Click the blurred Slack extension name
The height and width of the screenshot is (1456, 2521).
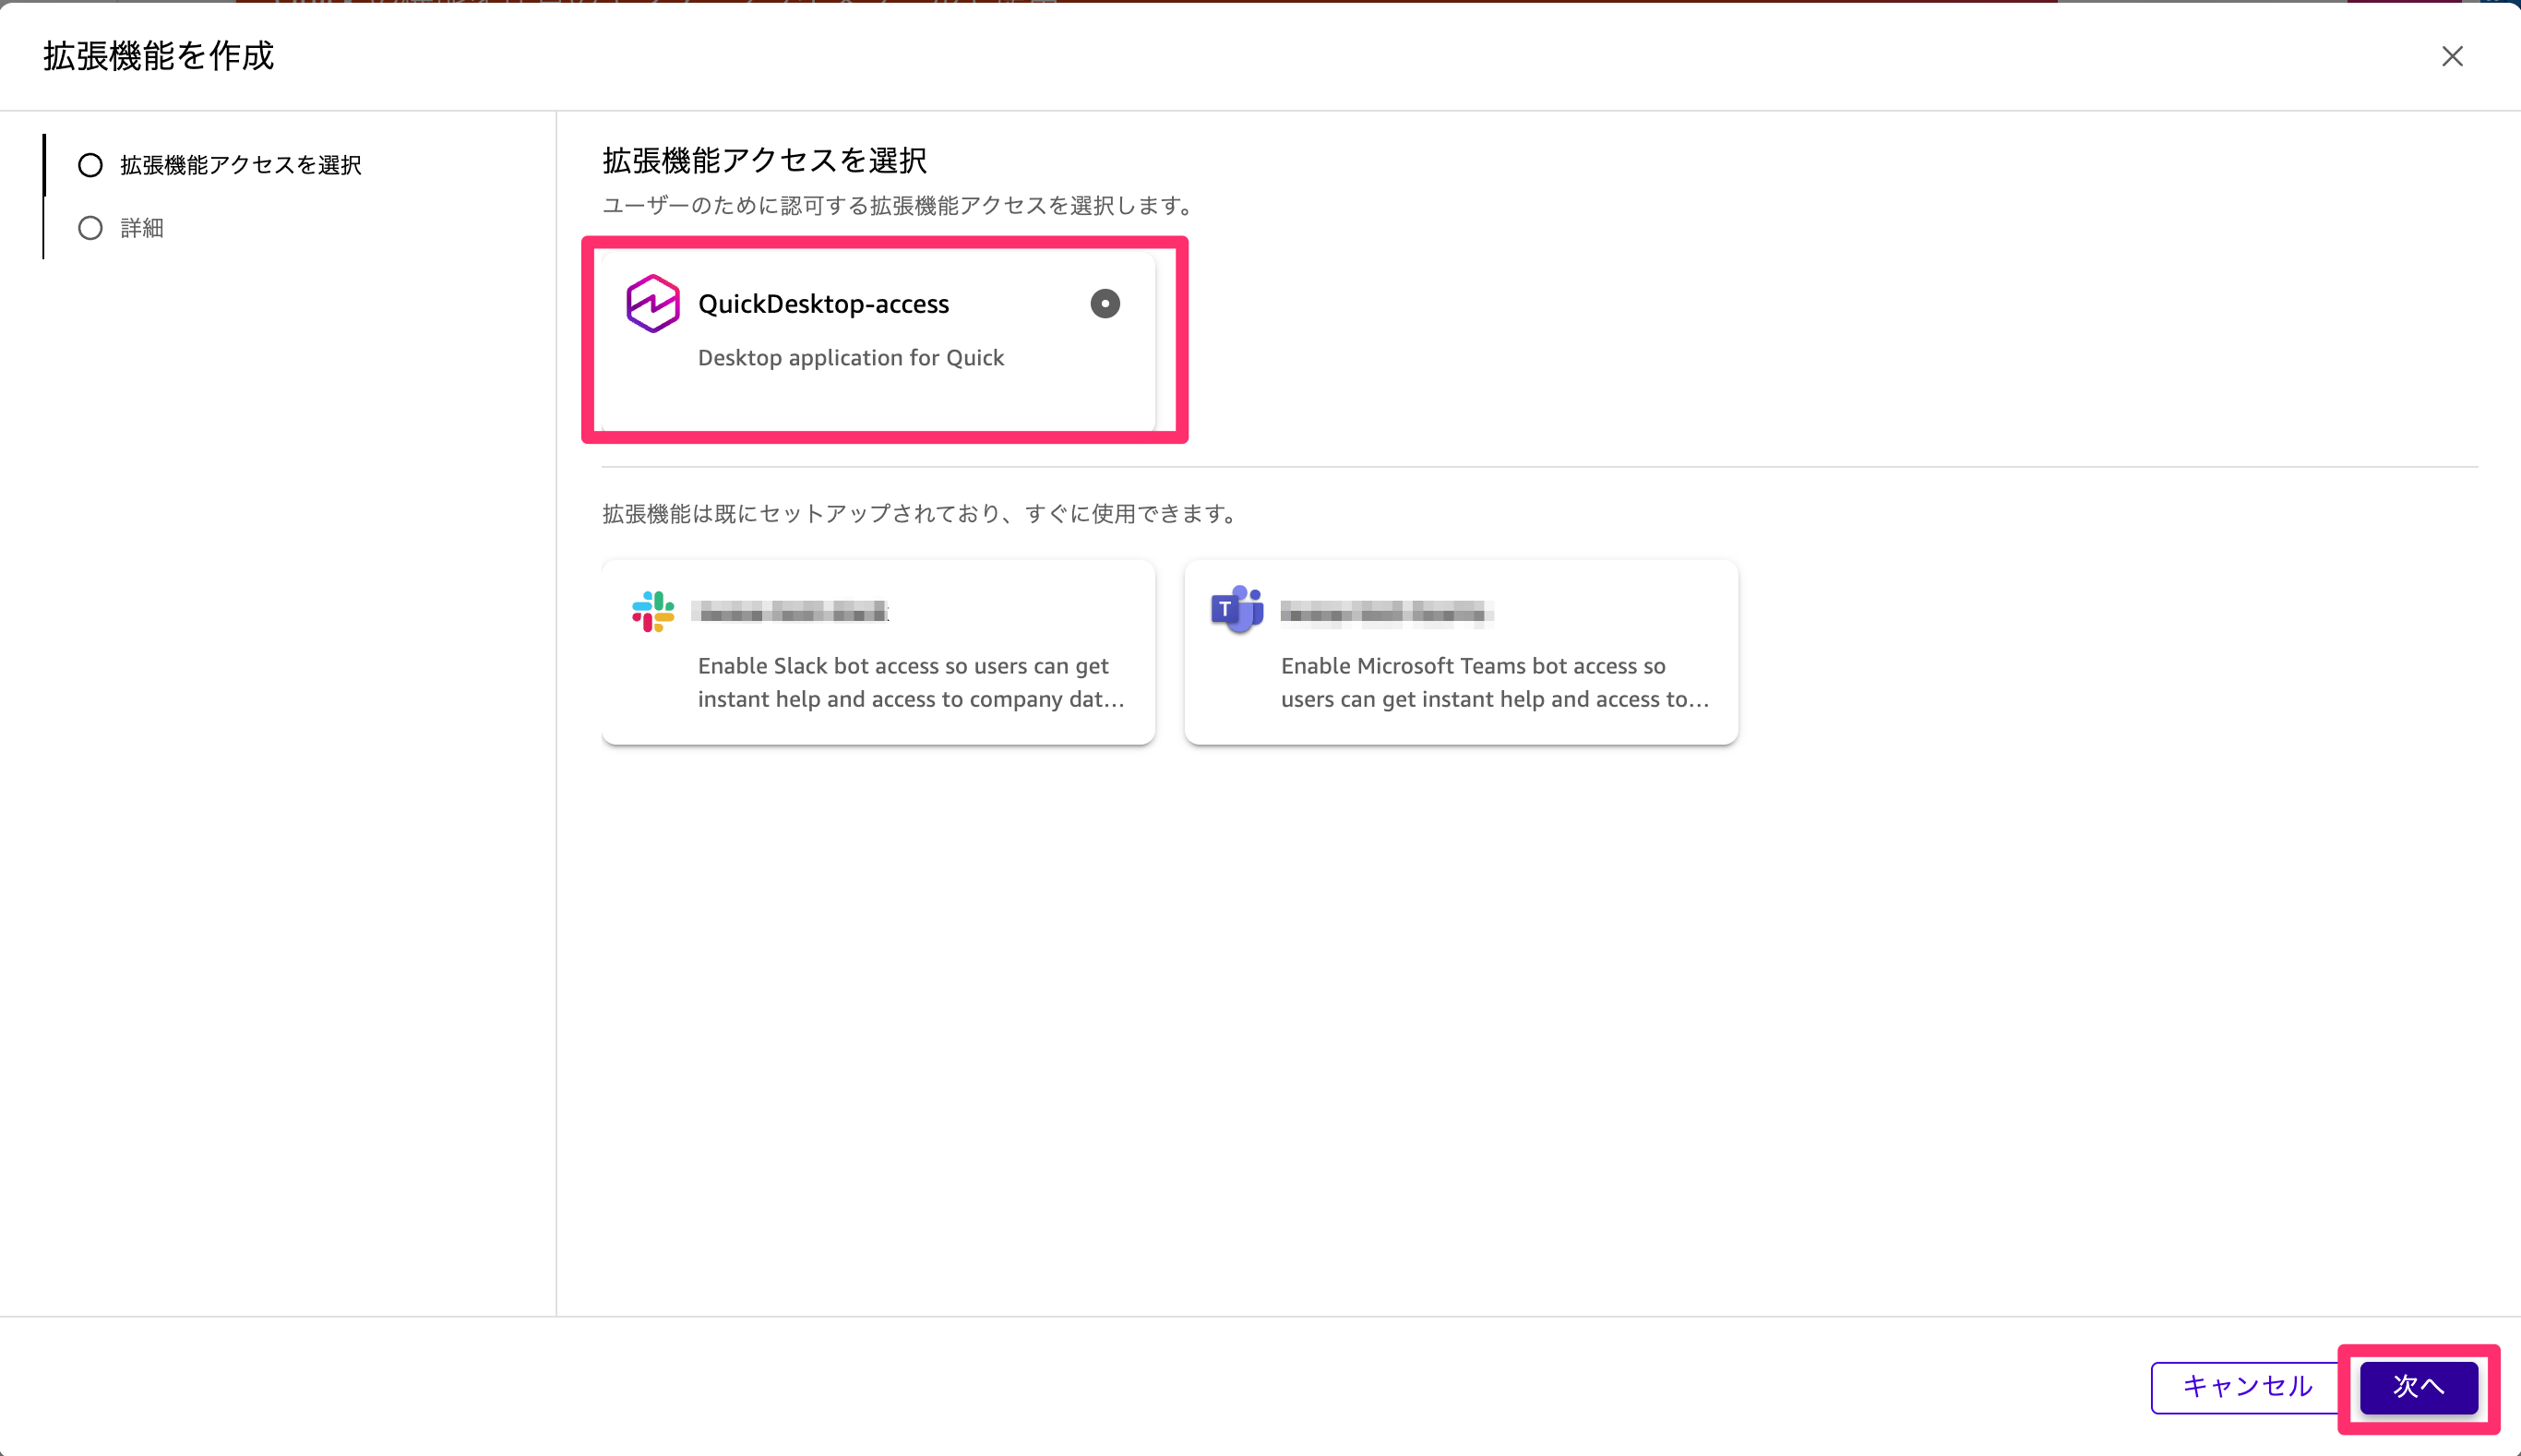click(791, 611)
